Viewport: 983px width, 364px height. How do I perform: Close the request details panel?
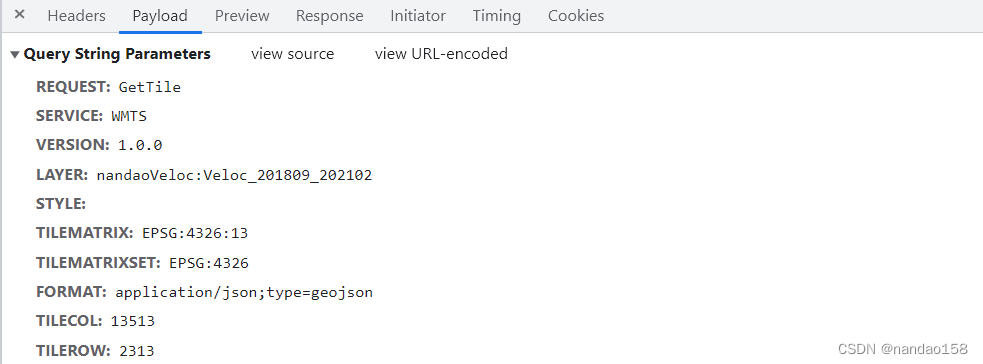click(x=19, y=14)
